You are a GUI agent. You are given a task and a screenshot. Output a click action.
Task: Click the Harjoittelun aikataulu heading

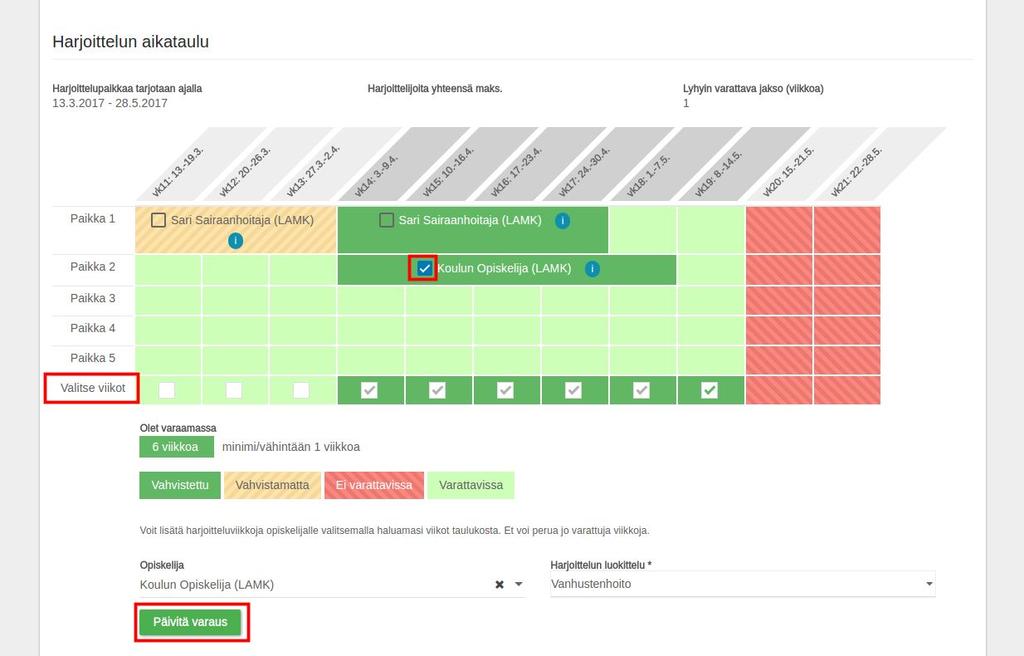pyautogui.click(x=131, y=42)
